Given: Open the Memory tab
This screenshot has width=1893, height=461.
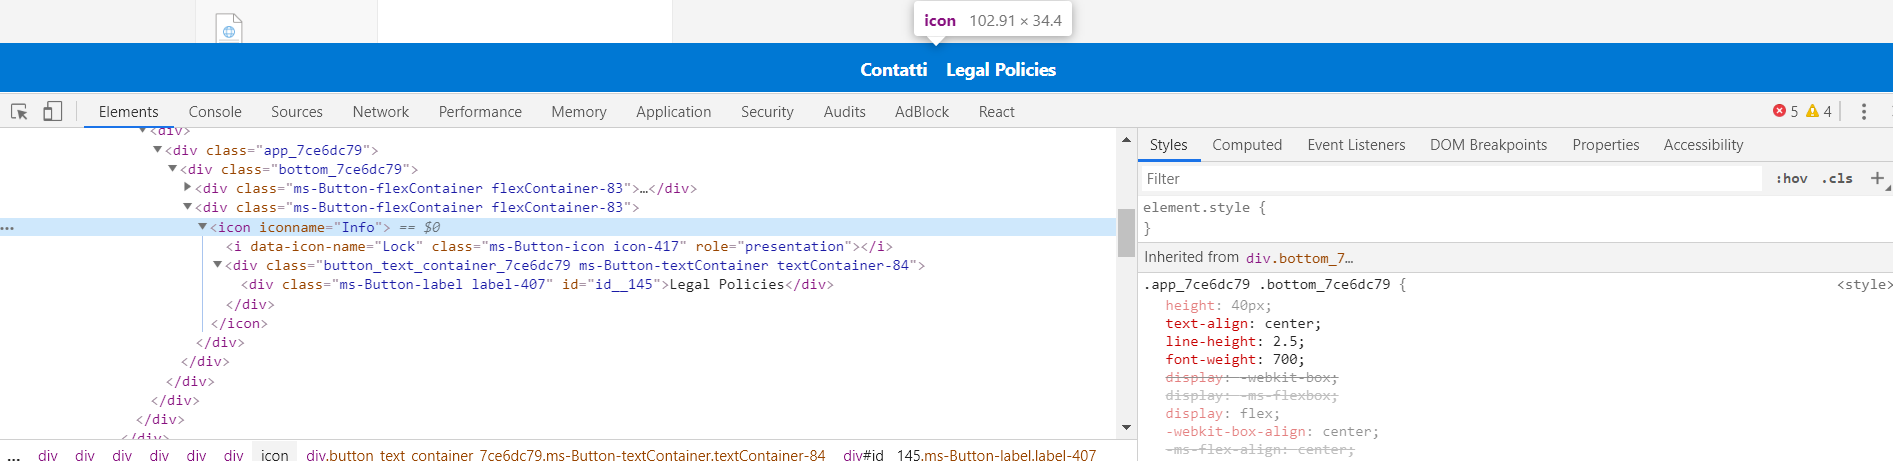Looking at the screenshot, I should point(579,112).
